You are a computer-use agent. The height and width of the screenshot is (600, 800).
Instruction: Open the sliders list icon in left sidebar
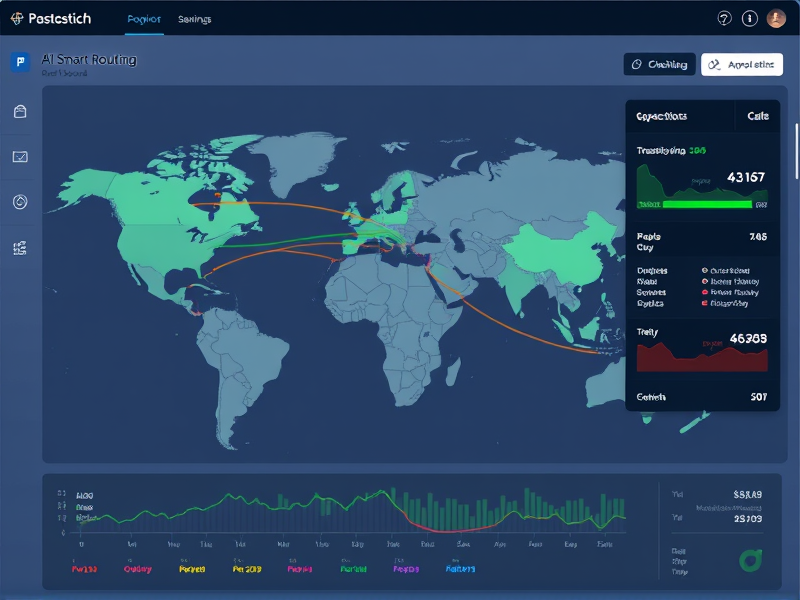(20, 247)
